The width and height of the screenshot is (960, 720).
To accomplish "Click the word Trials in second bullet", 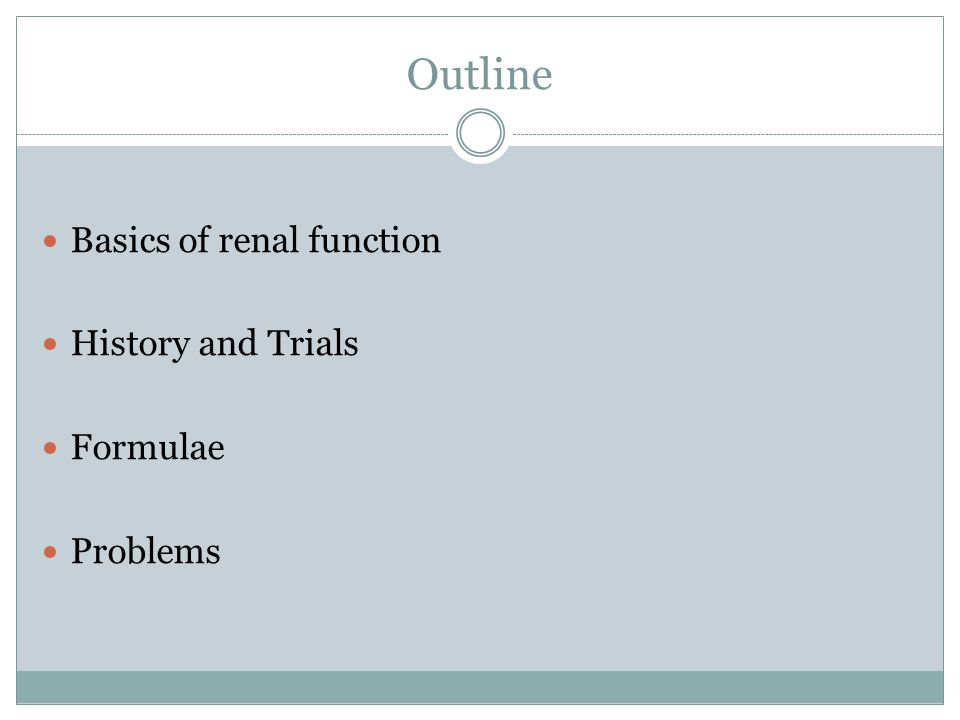I will [x=312, y=343].
